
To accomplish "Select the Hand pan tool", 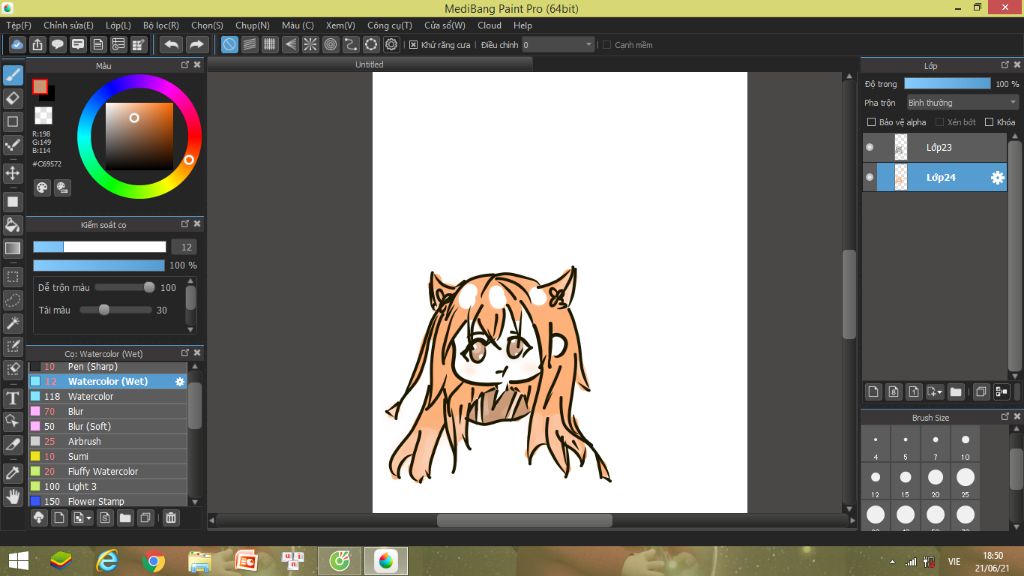I will (12, 496).
